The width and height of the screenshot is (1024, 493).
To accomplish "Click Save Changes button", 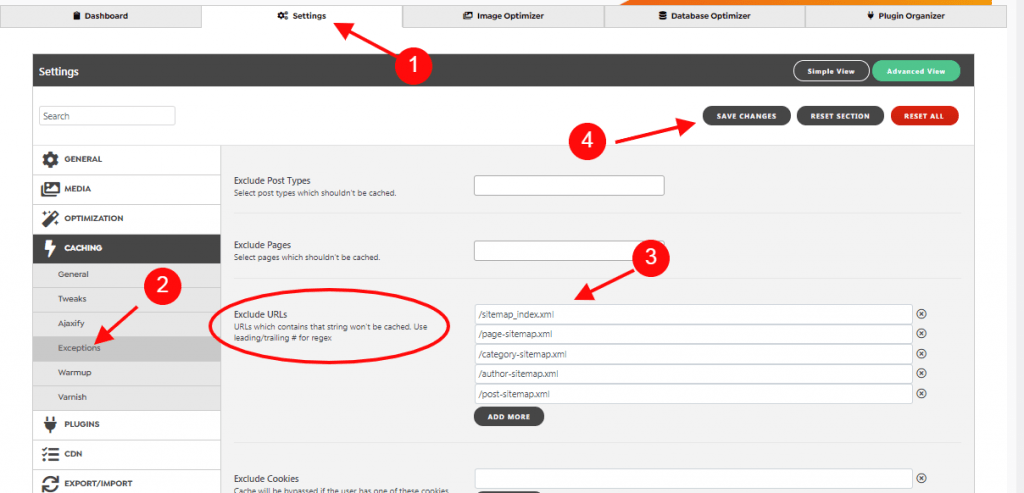I will (746, 116).
